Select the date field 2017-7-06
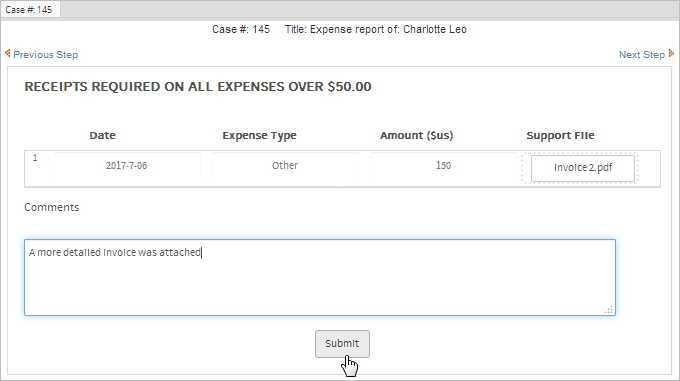The image size is (680, 381). coord(127,166)
